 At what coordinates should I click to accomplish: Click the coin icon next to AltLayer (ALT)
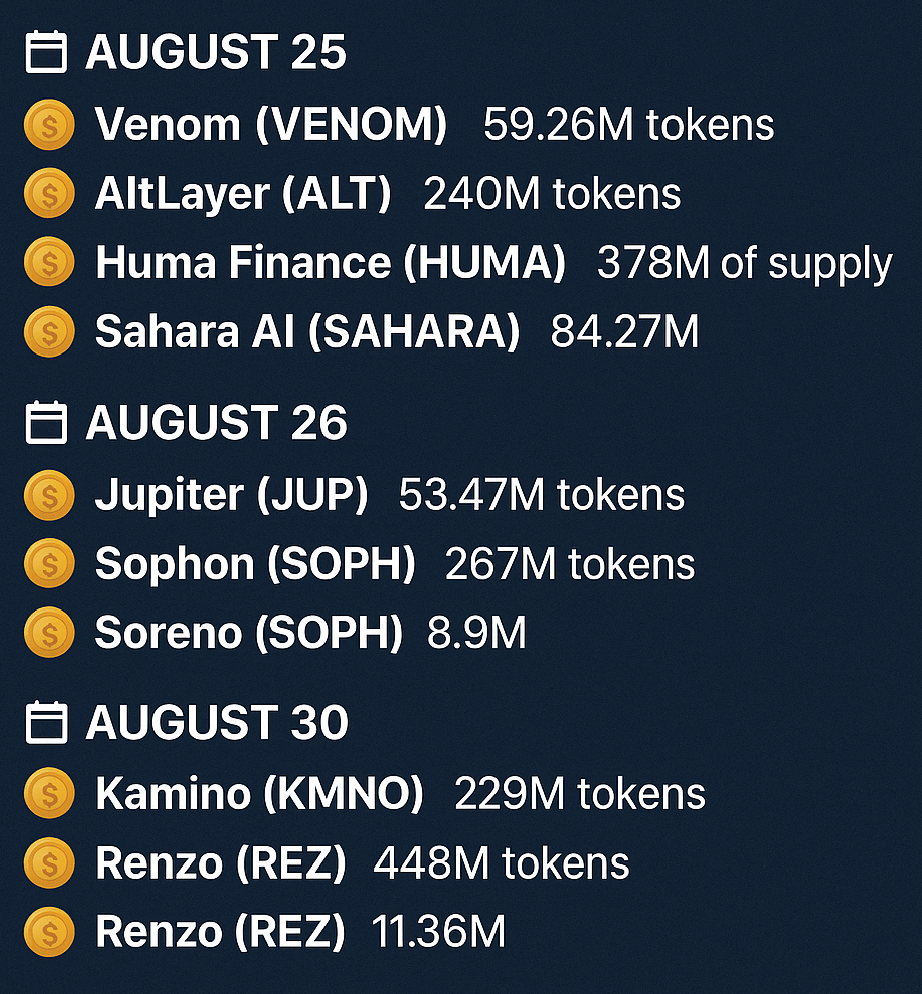pos(49,193)
